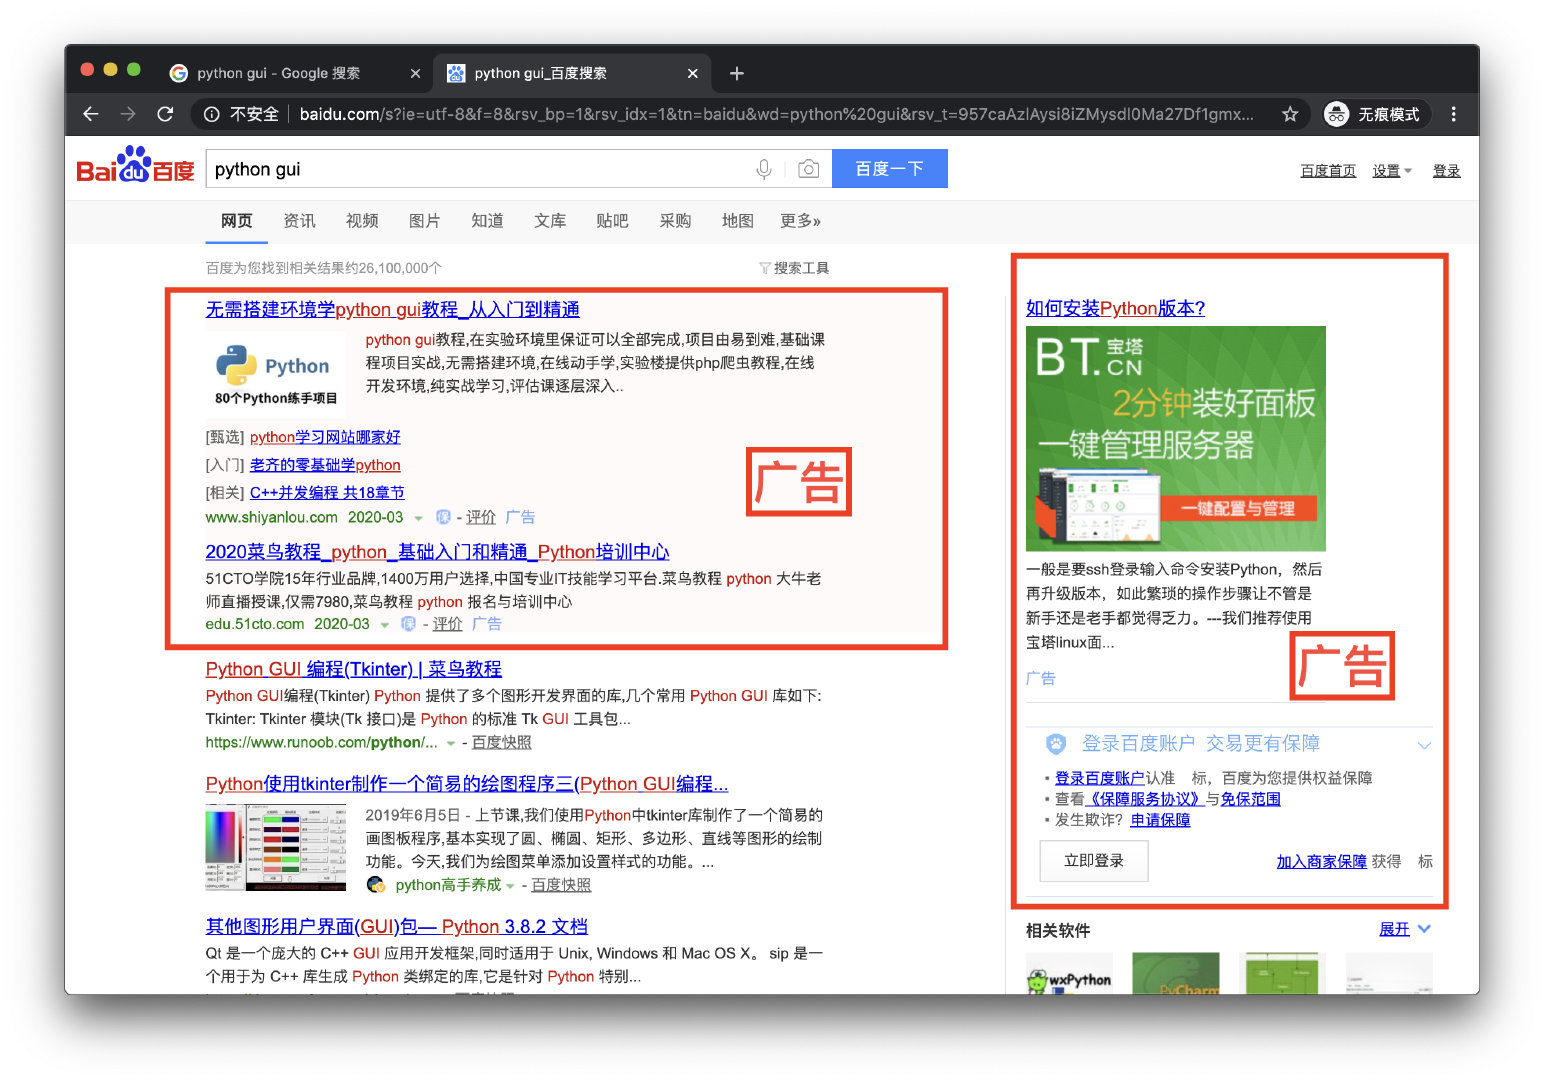
Task: Select the 图片 search tab
Action: point(425,221)
